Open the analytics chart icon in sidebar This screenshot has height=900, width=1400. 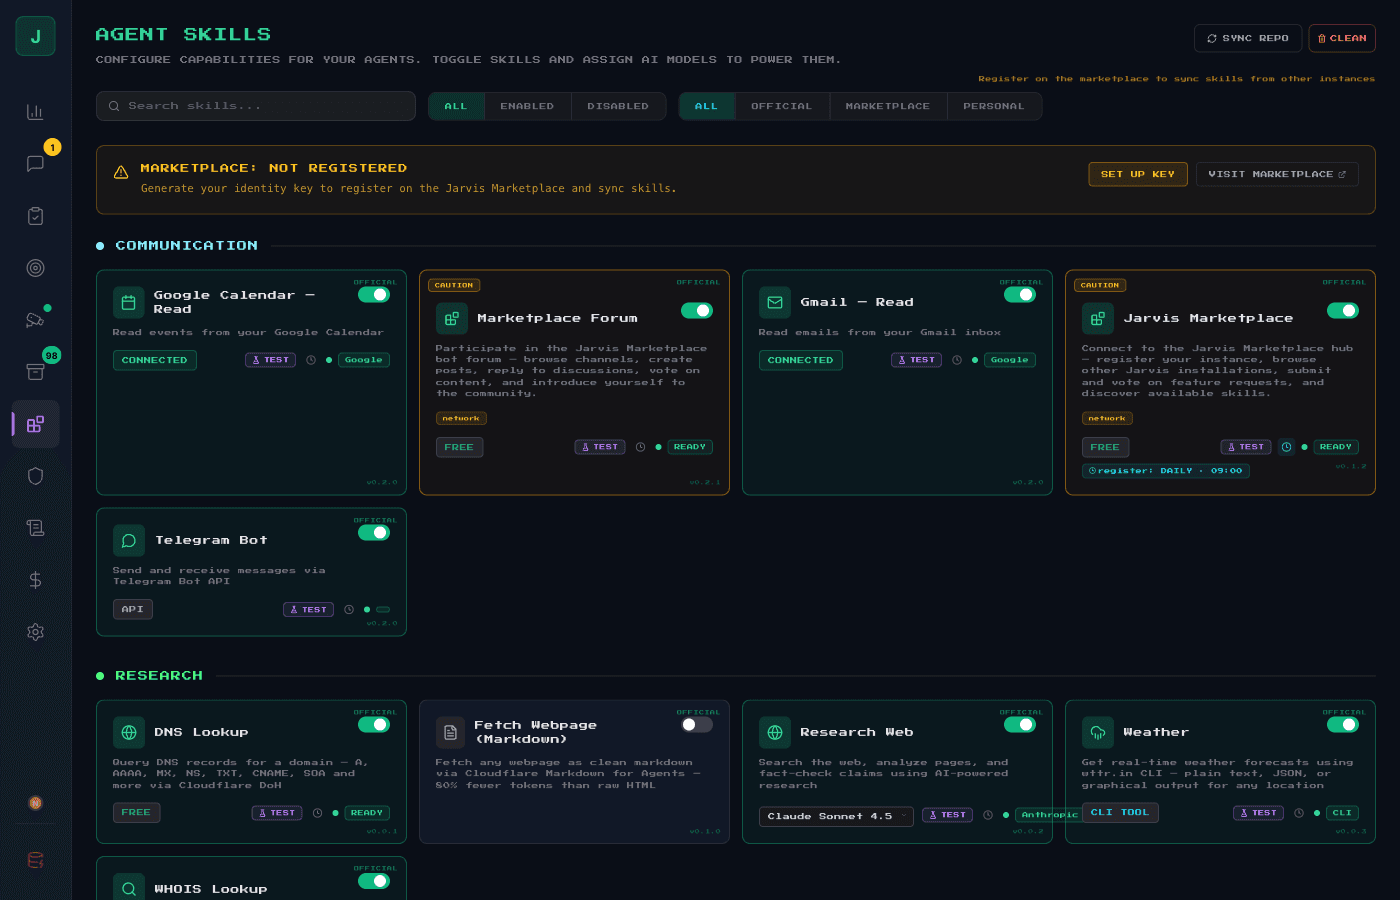point(35,112)
